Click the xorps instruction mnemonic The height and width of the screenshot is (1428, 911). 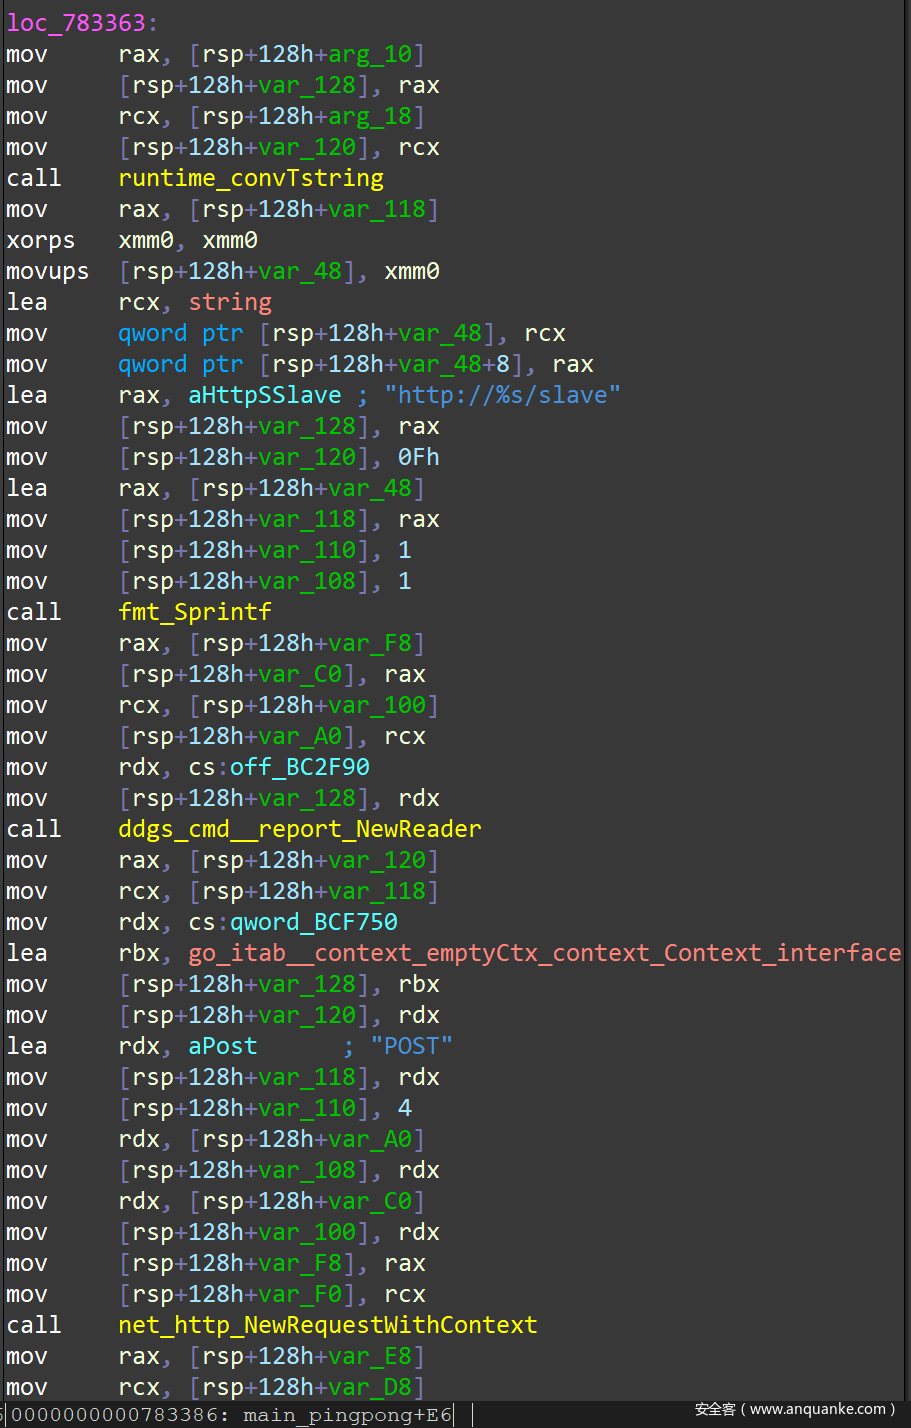pyautogui.click(x=40, y=240)
